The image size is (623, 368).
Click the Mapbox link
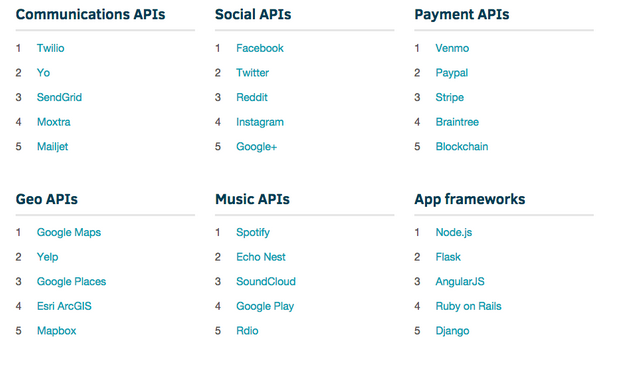(56, 331)
